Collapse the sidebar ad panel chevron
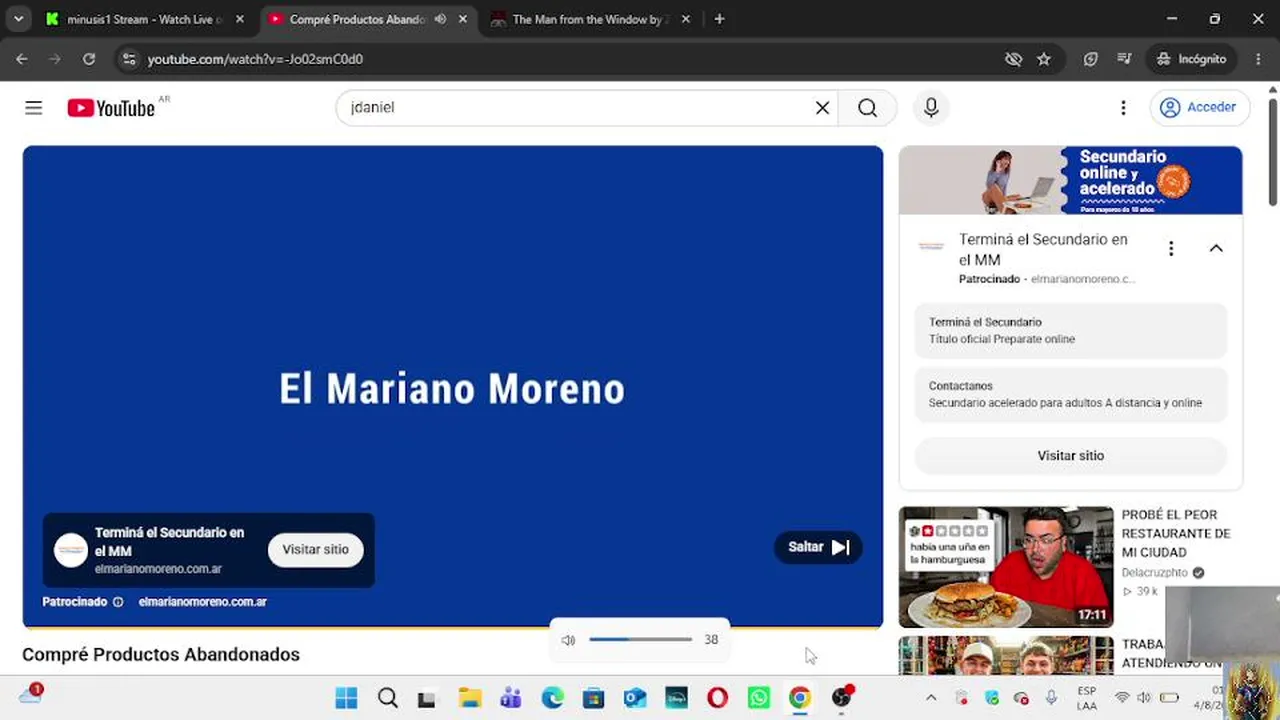Screen dimensions: 1280x720 pyautogui.click(x=1216, y=249)
